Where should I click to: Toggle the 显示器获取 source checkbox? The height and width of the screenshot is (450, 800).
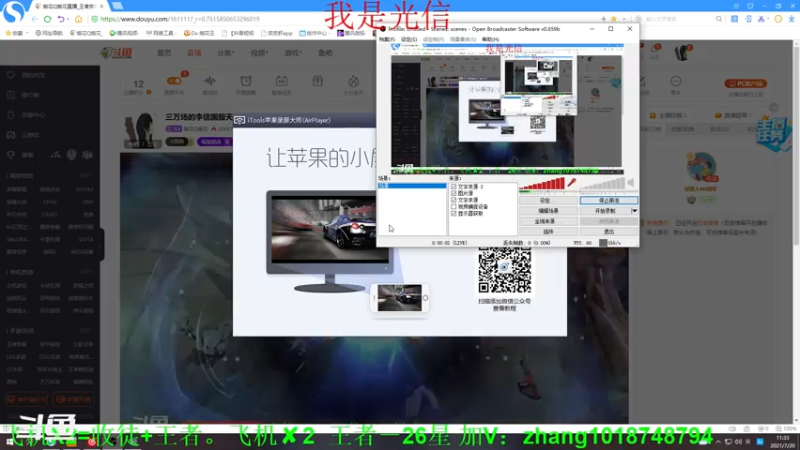[x=454, y=213]
